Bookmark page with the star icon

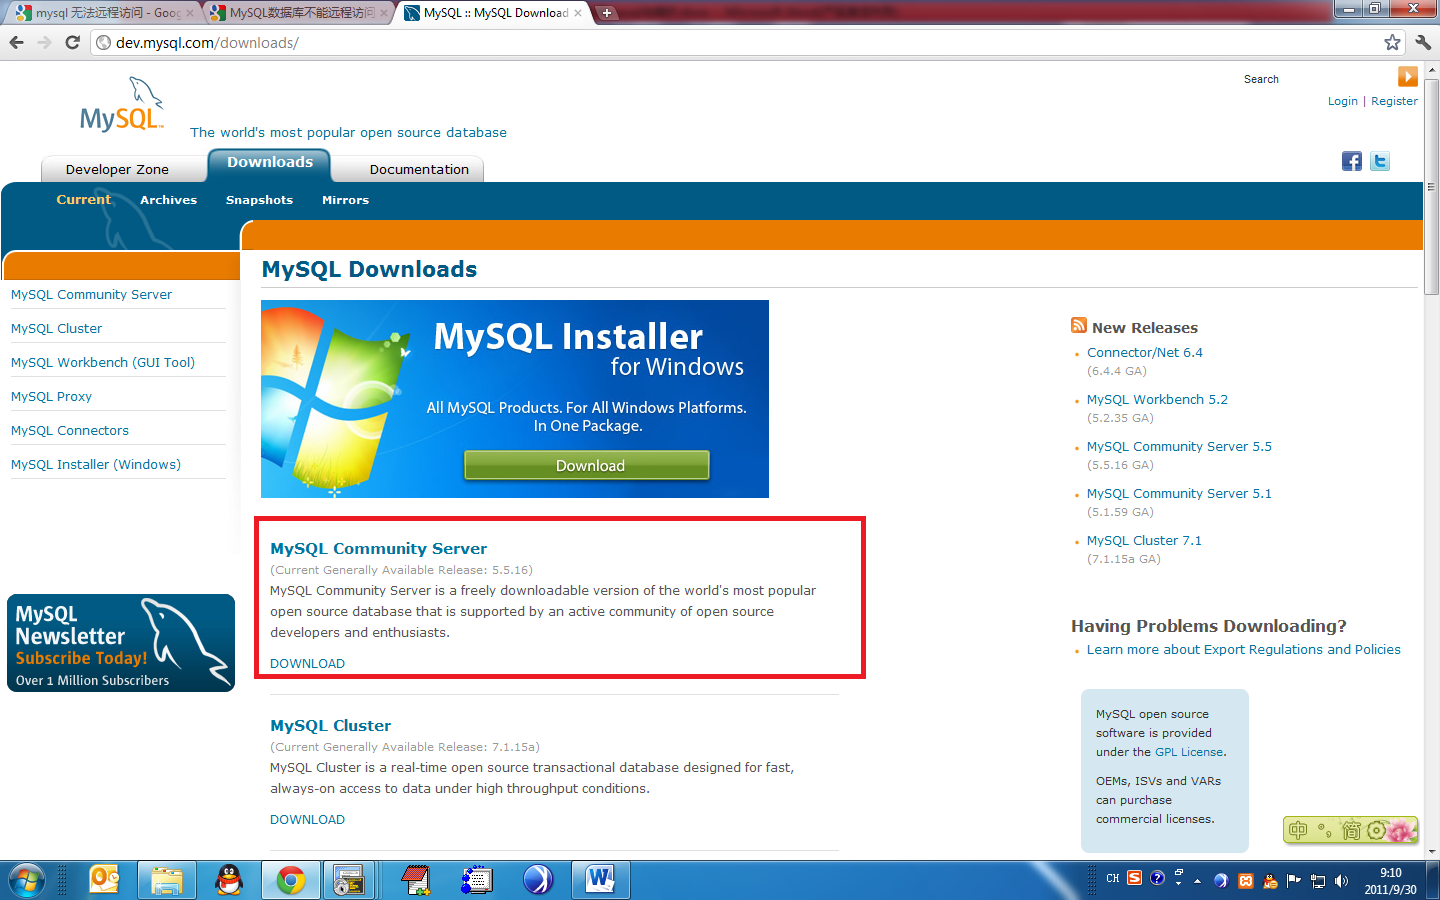pyautogui.click(x=1392, y=42)
